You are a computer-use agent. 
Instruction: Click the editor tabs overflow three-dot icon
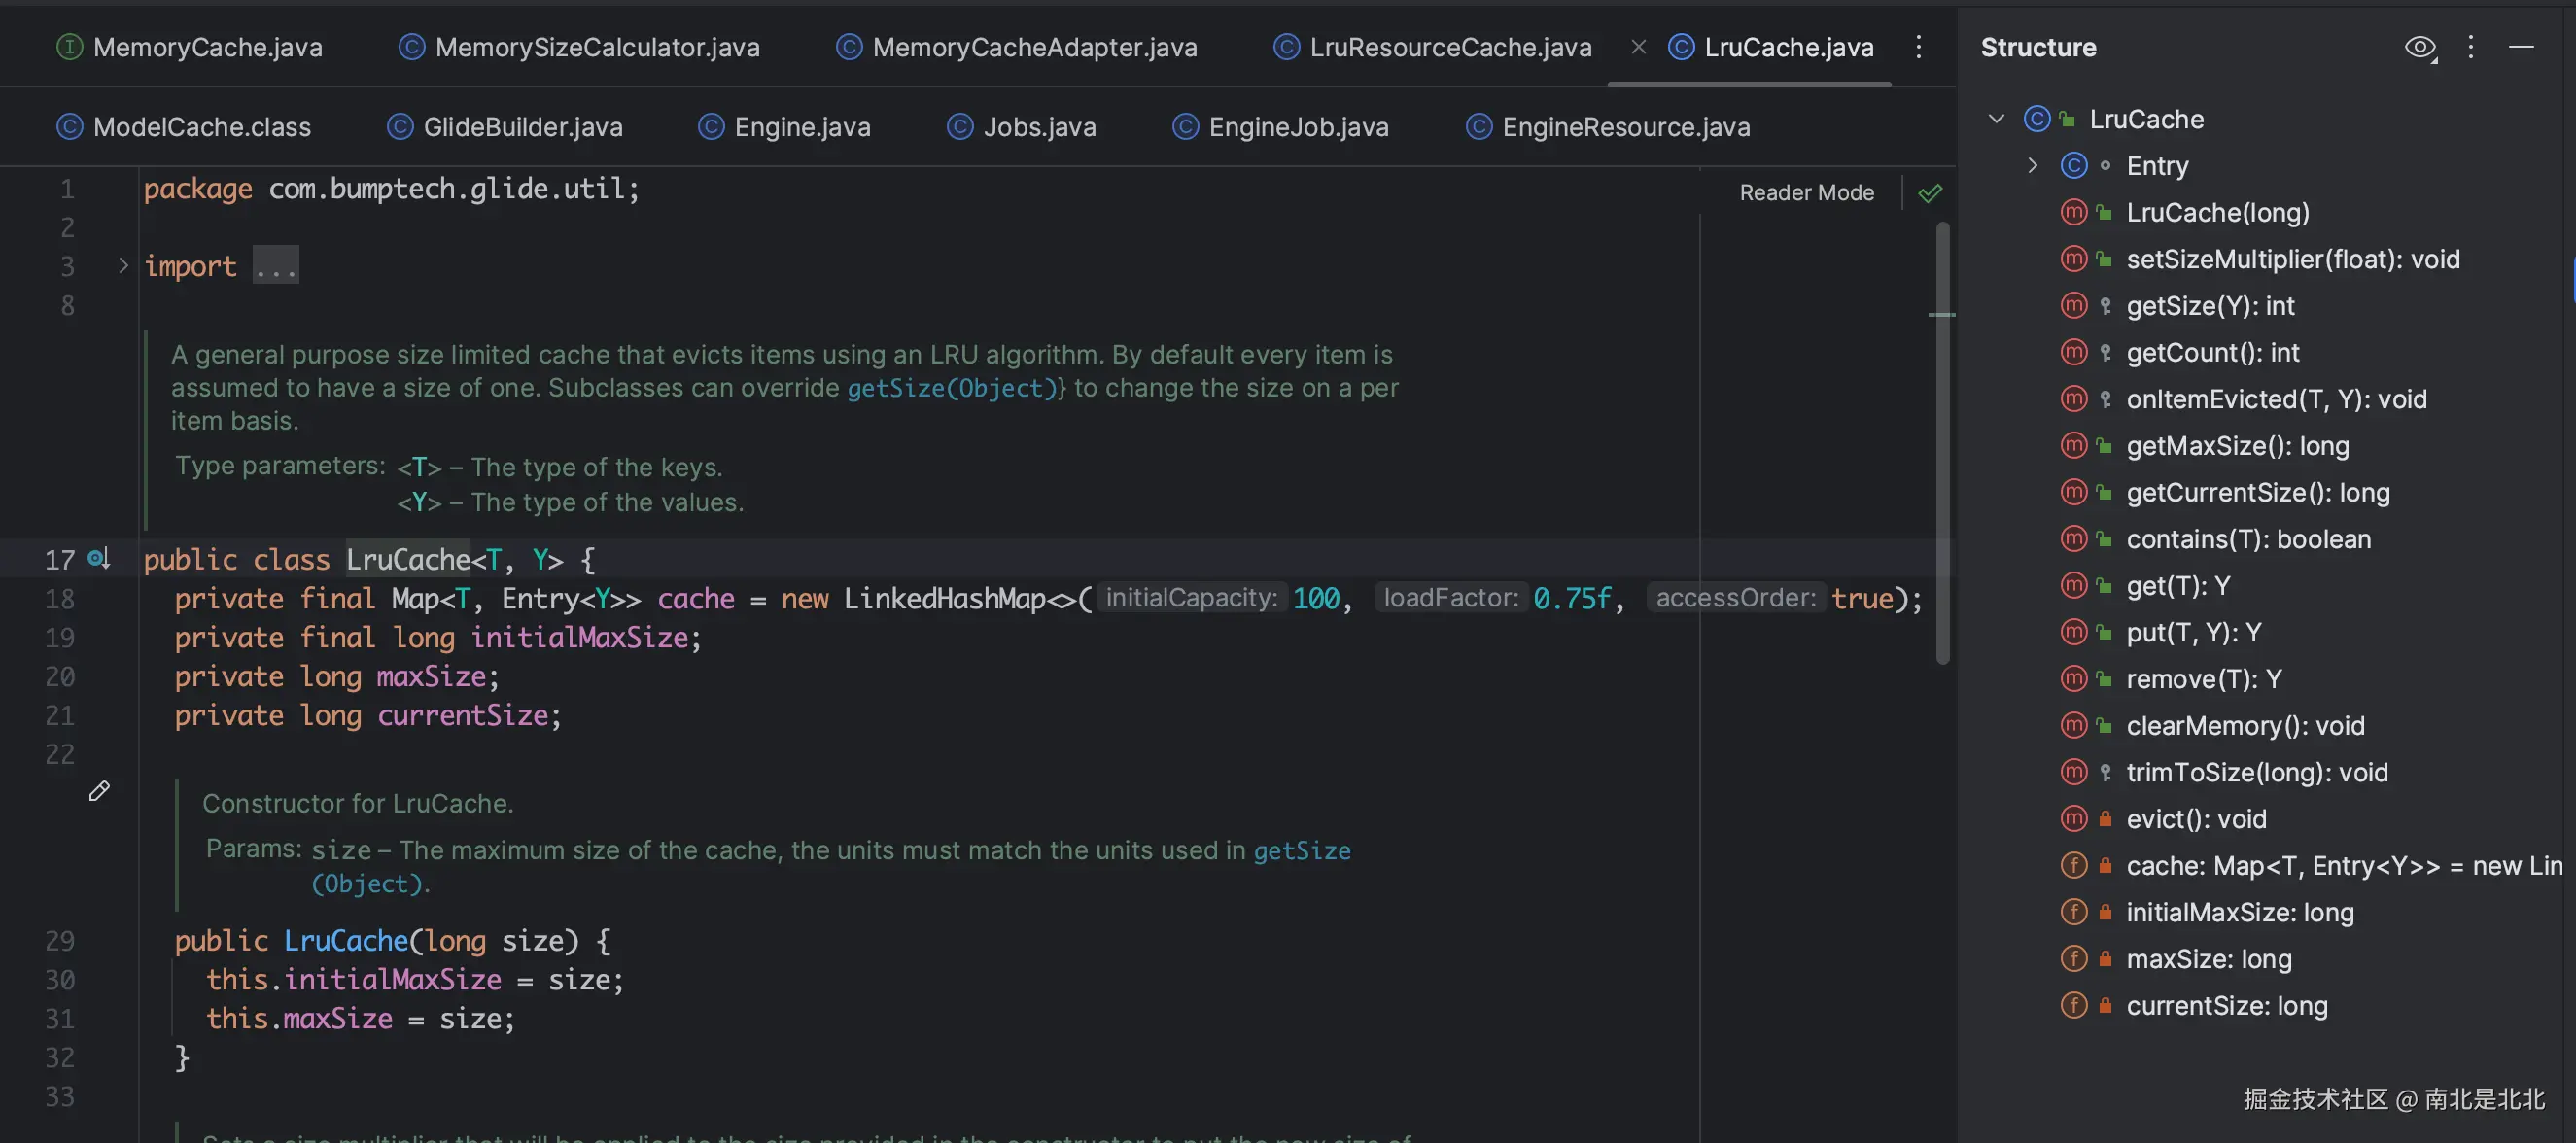point(1918,47)
